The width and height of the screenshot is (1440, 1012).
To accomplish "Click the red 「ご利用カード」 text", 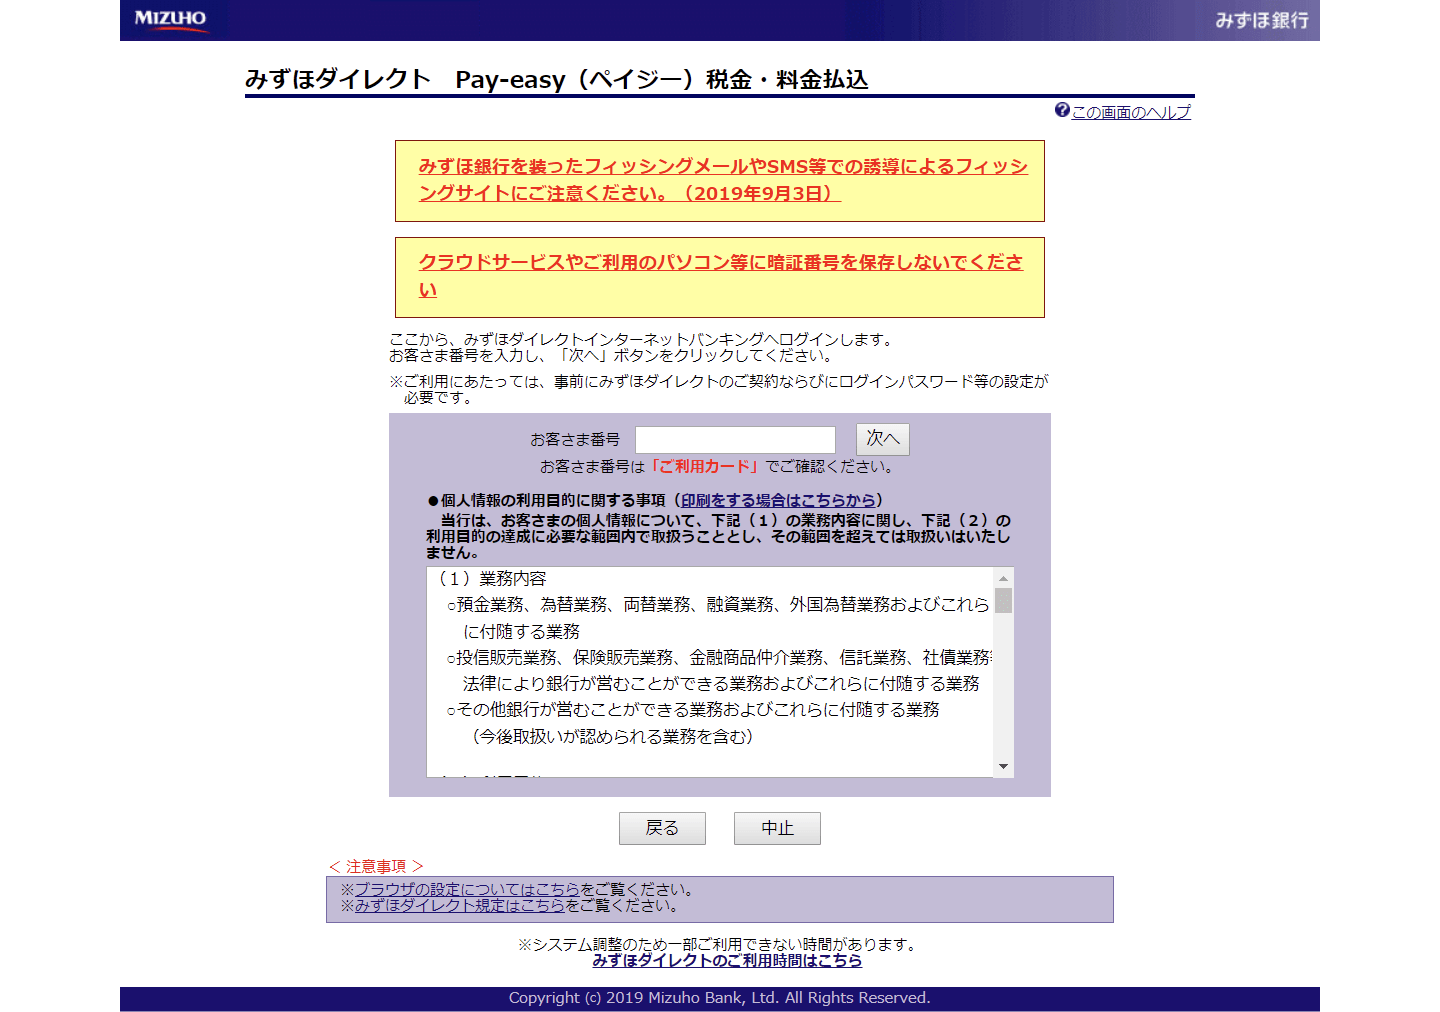I will (x=706, y=466).
